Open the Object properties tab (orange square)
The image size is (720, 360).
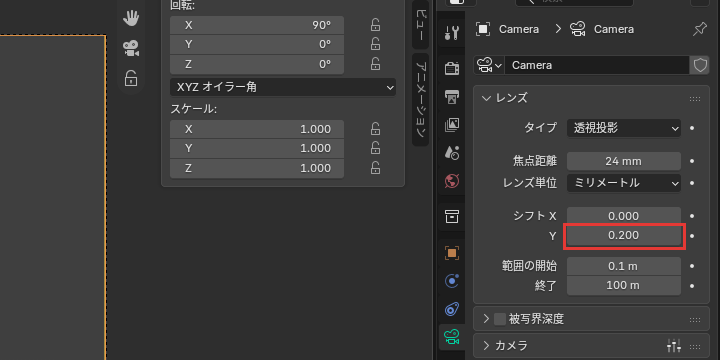coord(452,253)
